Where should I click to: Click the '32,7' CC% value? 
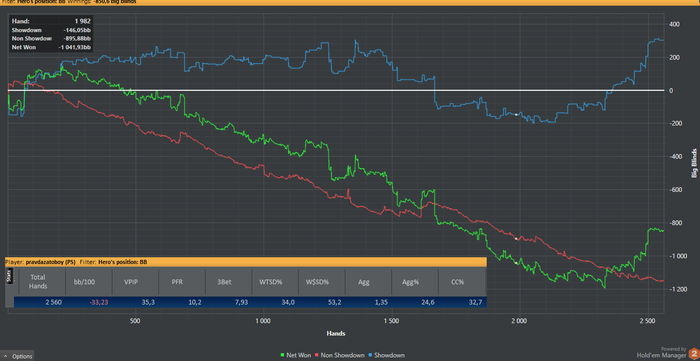click(474, 302)
